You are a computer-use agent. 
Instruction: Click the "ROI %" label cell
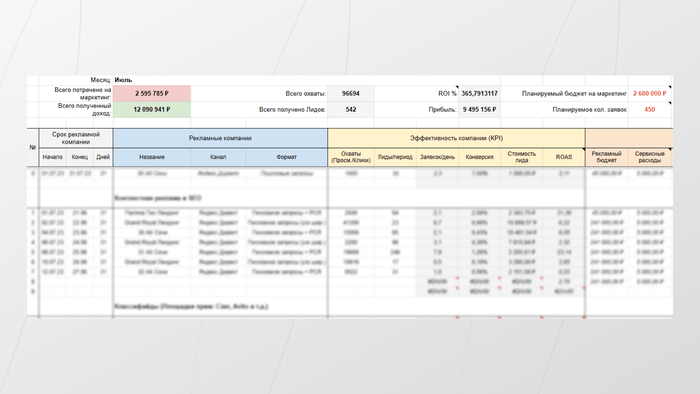click(x=447, y=94)
